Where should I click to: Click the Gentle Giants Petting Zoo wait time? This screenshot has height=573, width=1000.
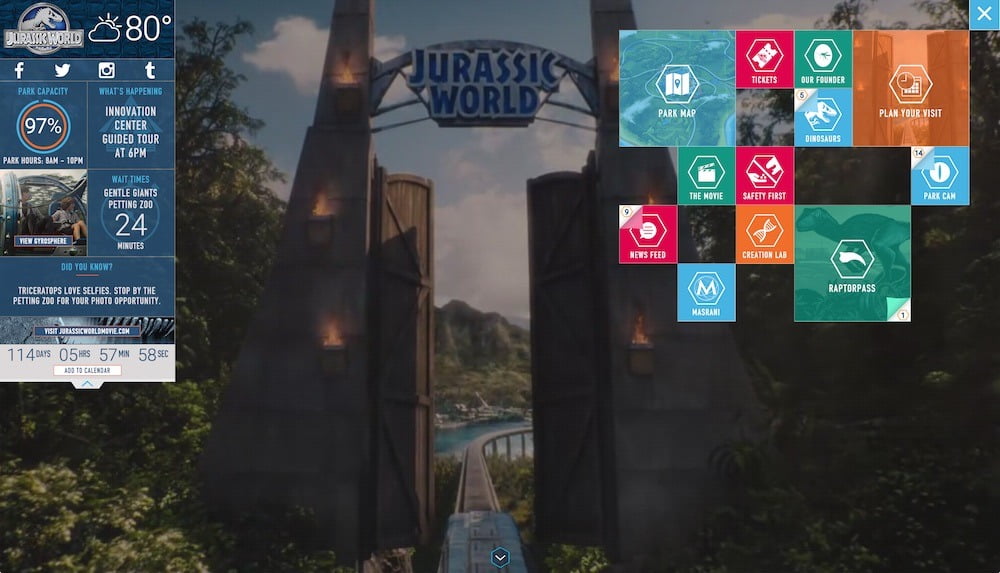pos(131,217)
